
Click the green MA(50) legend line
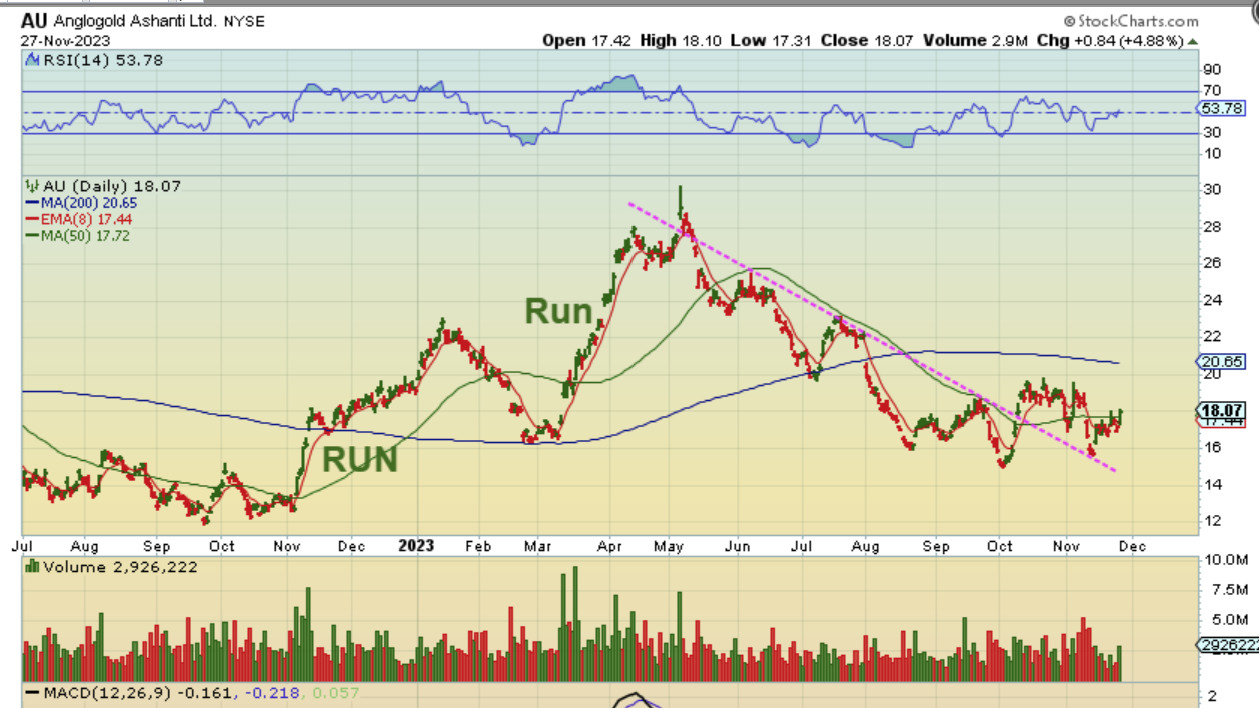30,235
